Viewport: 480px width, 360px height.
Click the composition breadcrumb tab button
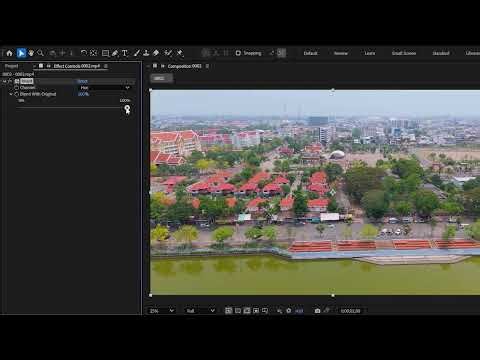tap(161, 78)
